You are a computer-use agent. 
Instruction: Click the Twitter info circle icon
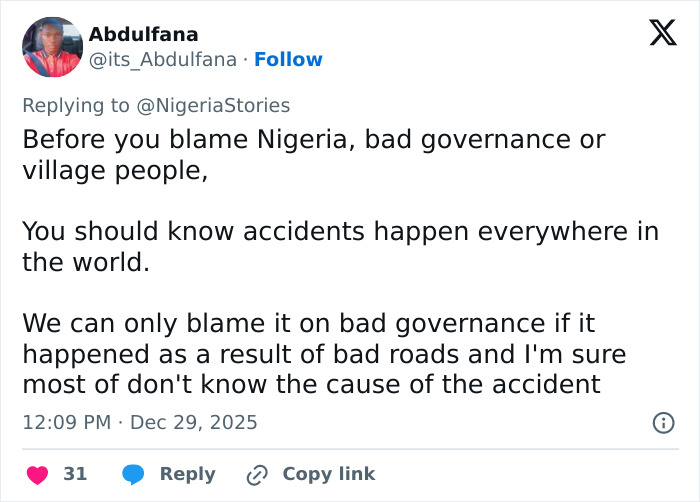coord(662,423)
